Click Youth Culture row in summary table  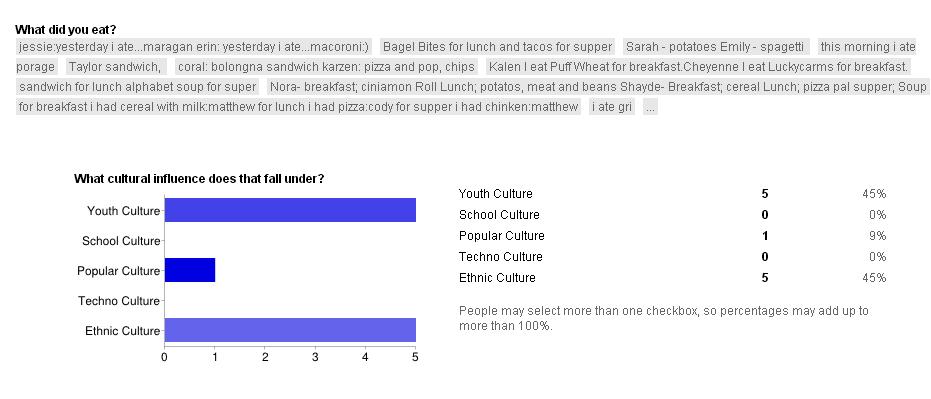click(x=672, y=194)
